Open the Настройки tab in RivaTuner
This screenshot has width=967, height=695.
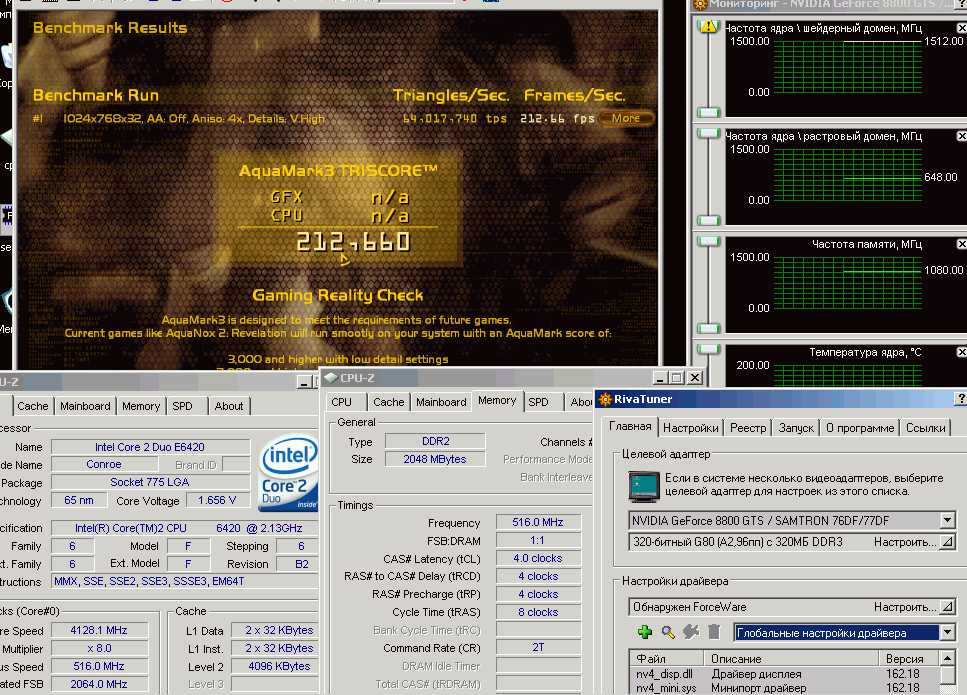point(691,428)
